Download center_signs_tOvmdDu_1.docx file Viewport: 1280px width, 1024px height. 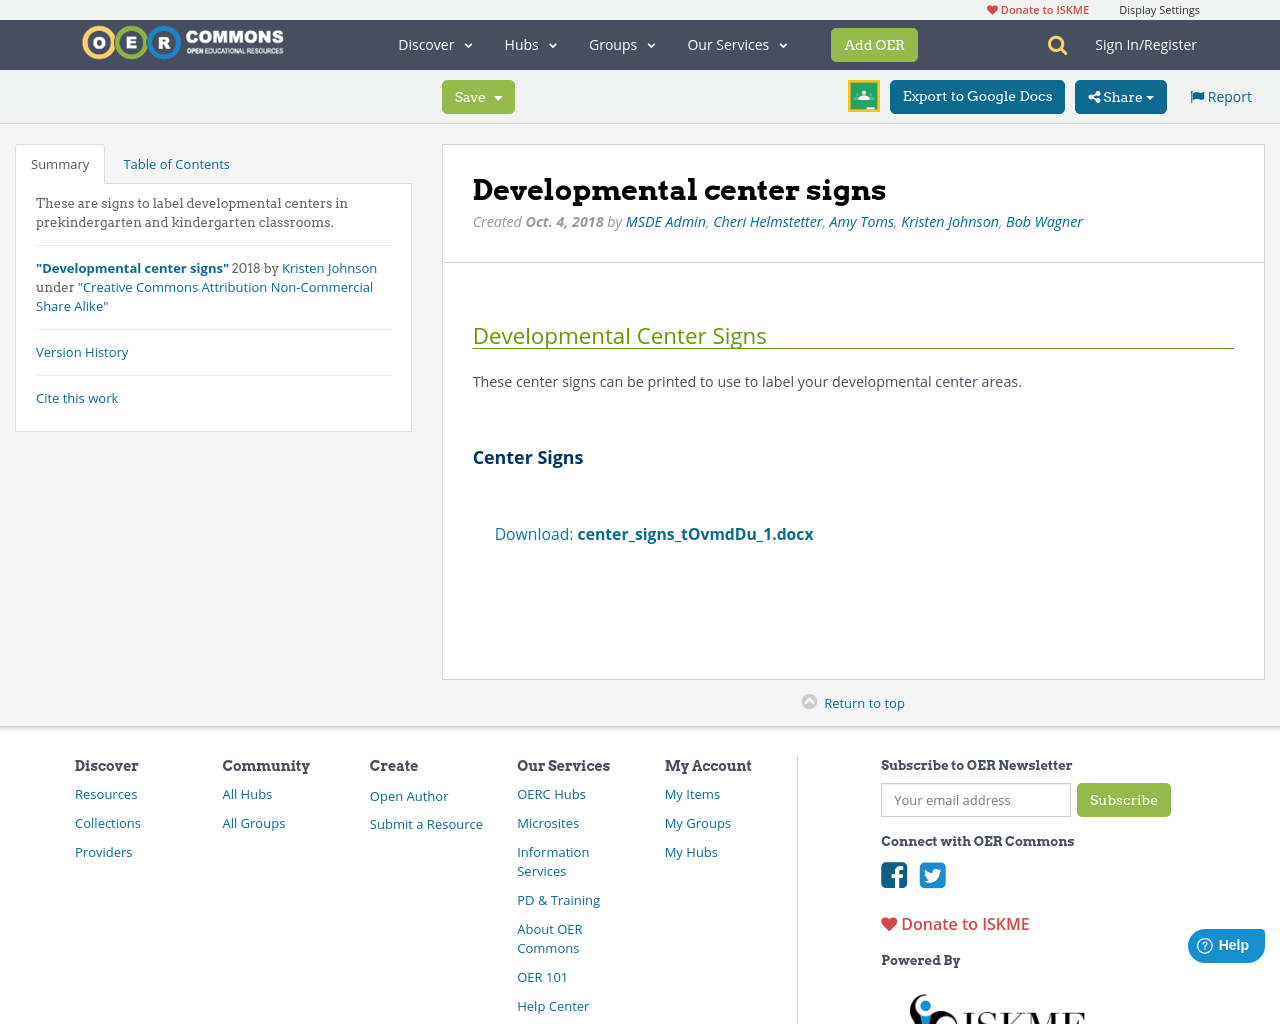[695, 534]
